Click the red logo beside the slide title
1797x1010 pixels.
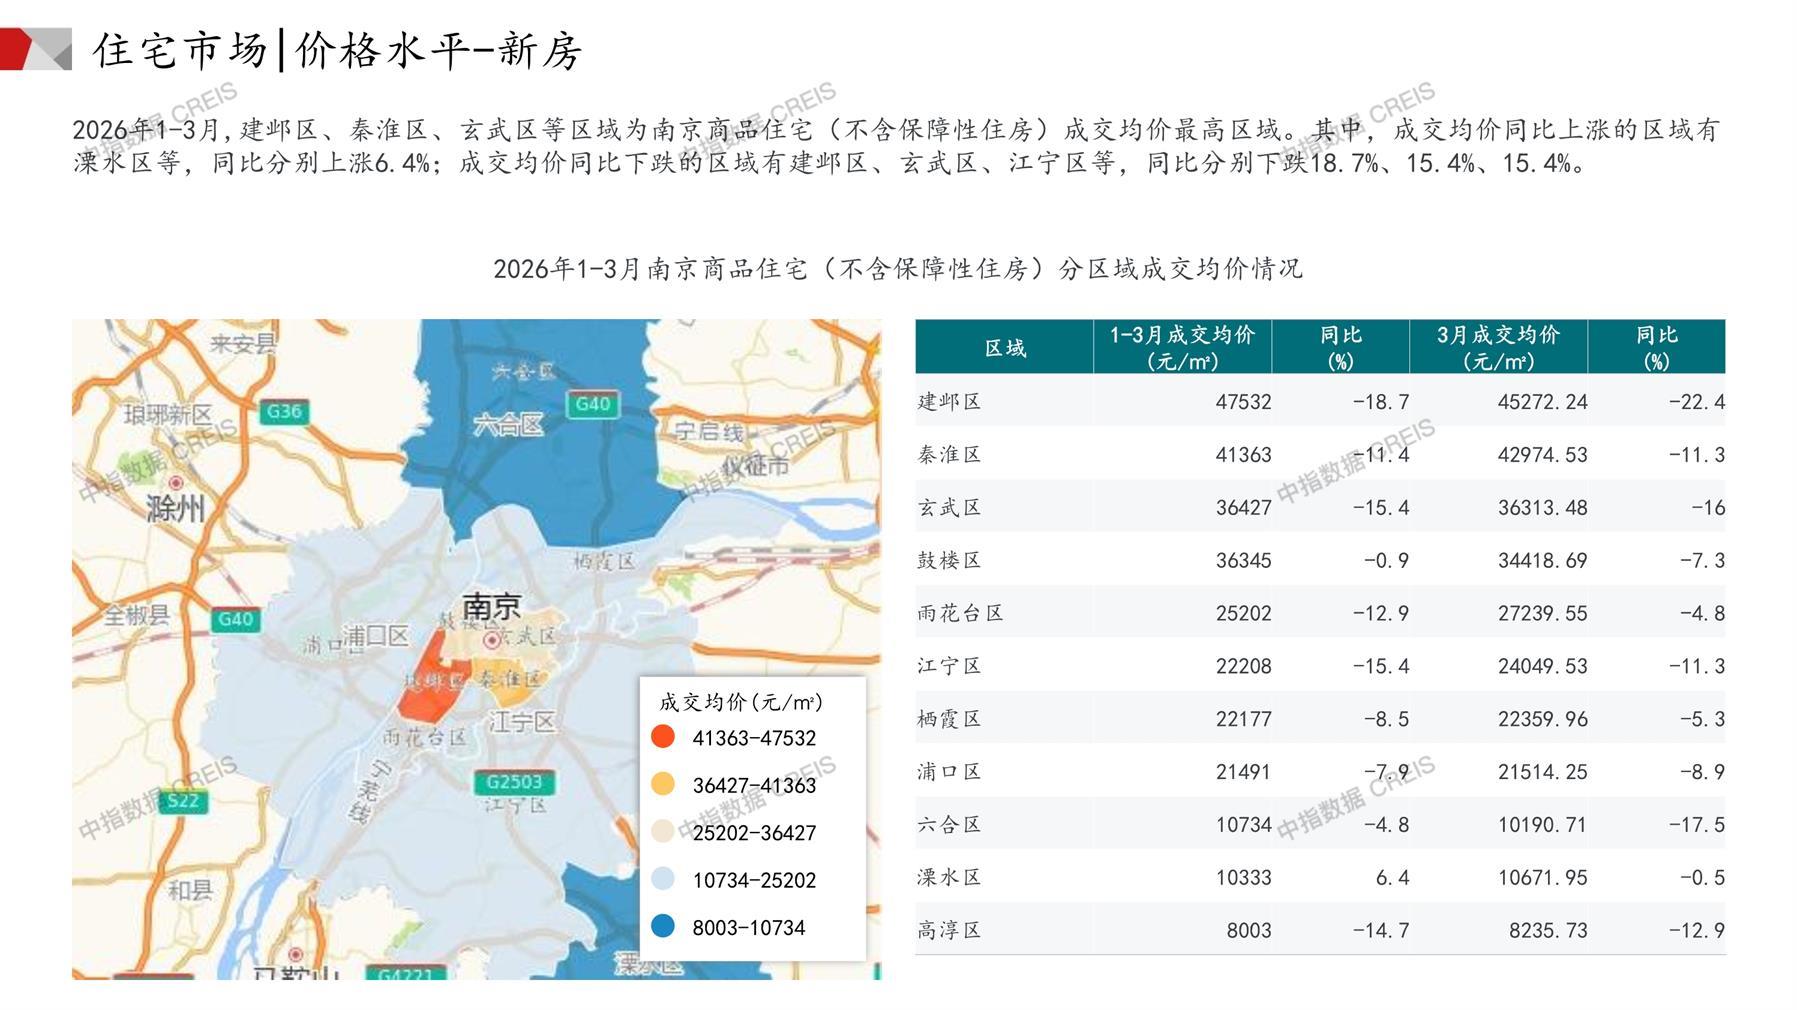36,49
